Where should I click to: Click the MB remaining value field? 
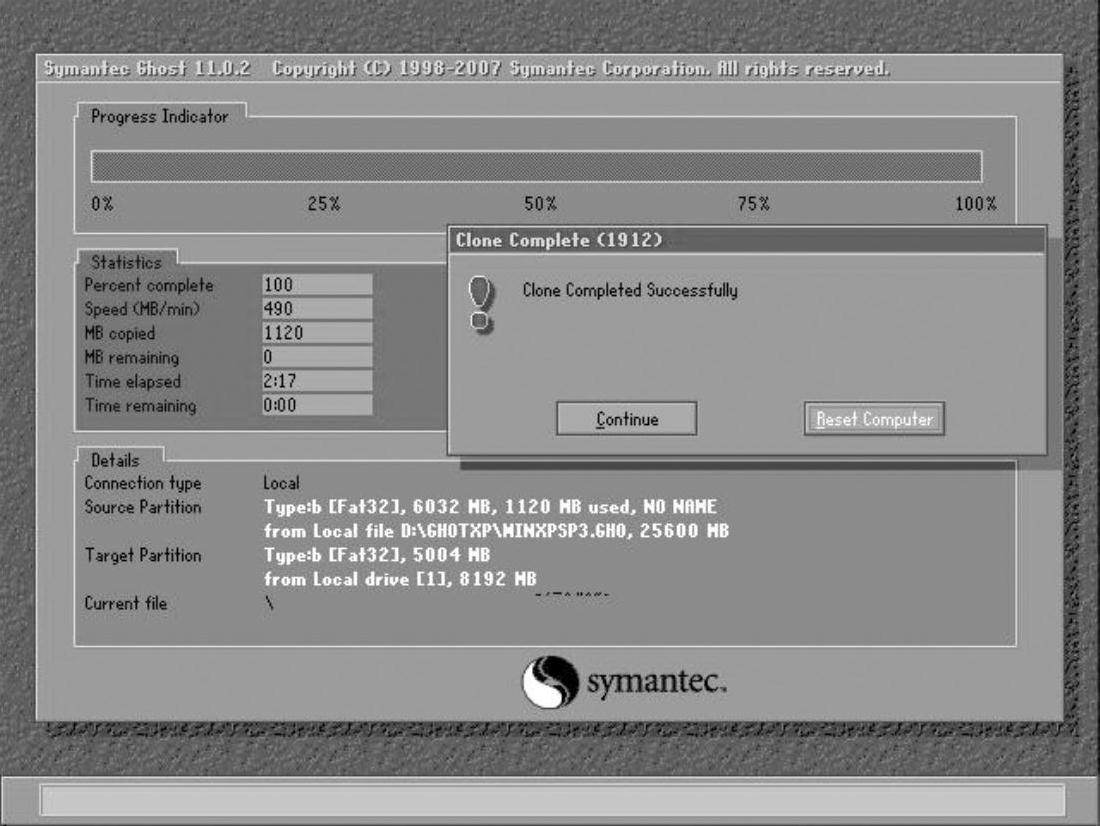pyautogui.click(x=317, y=357)
